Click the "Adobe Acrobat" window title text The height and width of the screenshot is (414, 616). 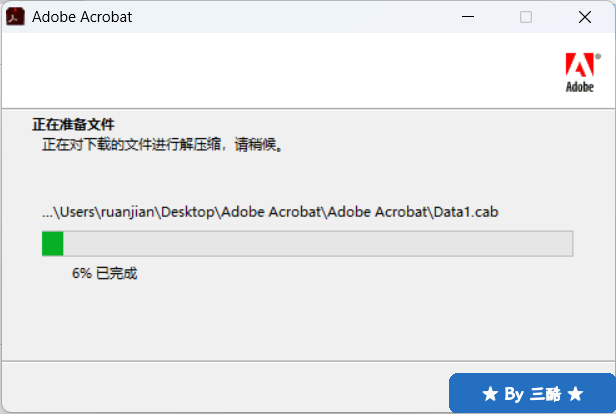pyautogui.click(x=82, y=17)
